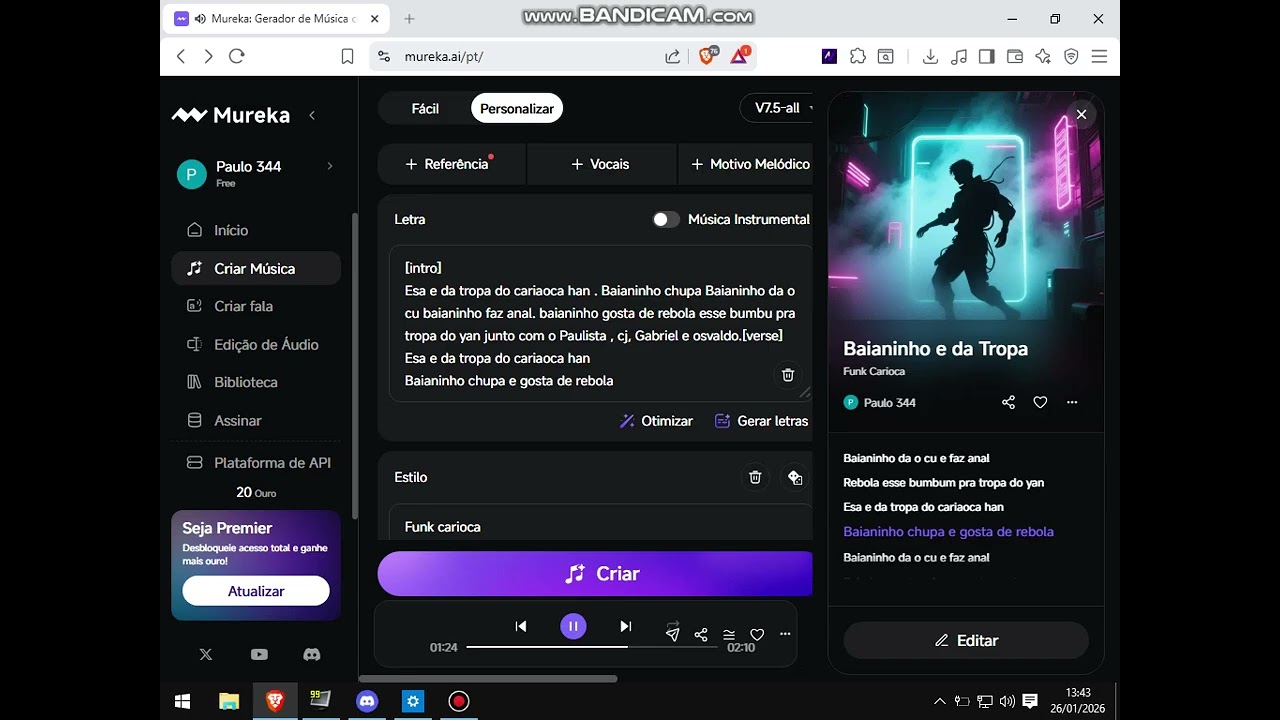
Task: Open the Assinar page
Action: tap(256, 420)
